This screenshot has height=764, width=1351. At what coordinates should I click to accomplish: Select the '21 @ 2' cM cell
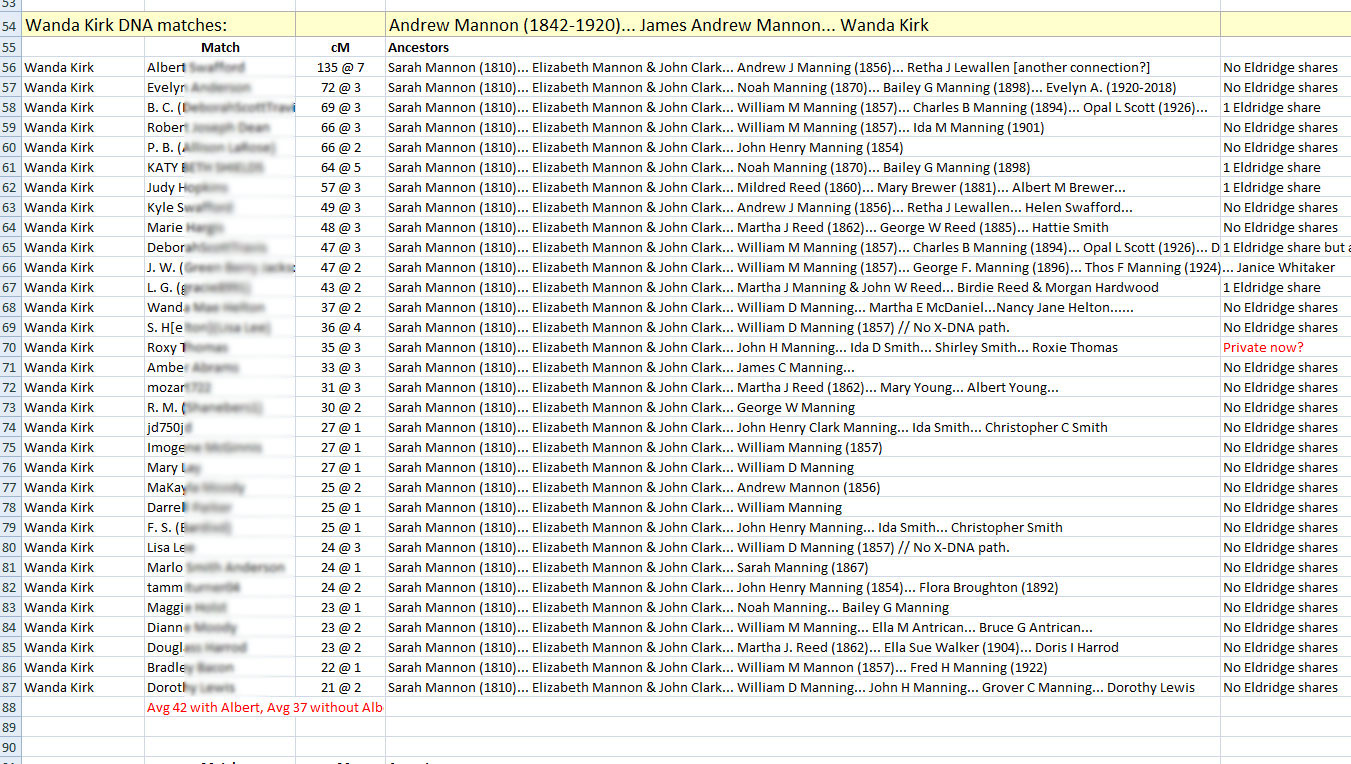[x=340, y=687]
